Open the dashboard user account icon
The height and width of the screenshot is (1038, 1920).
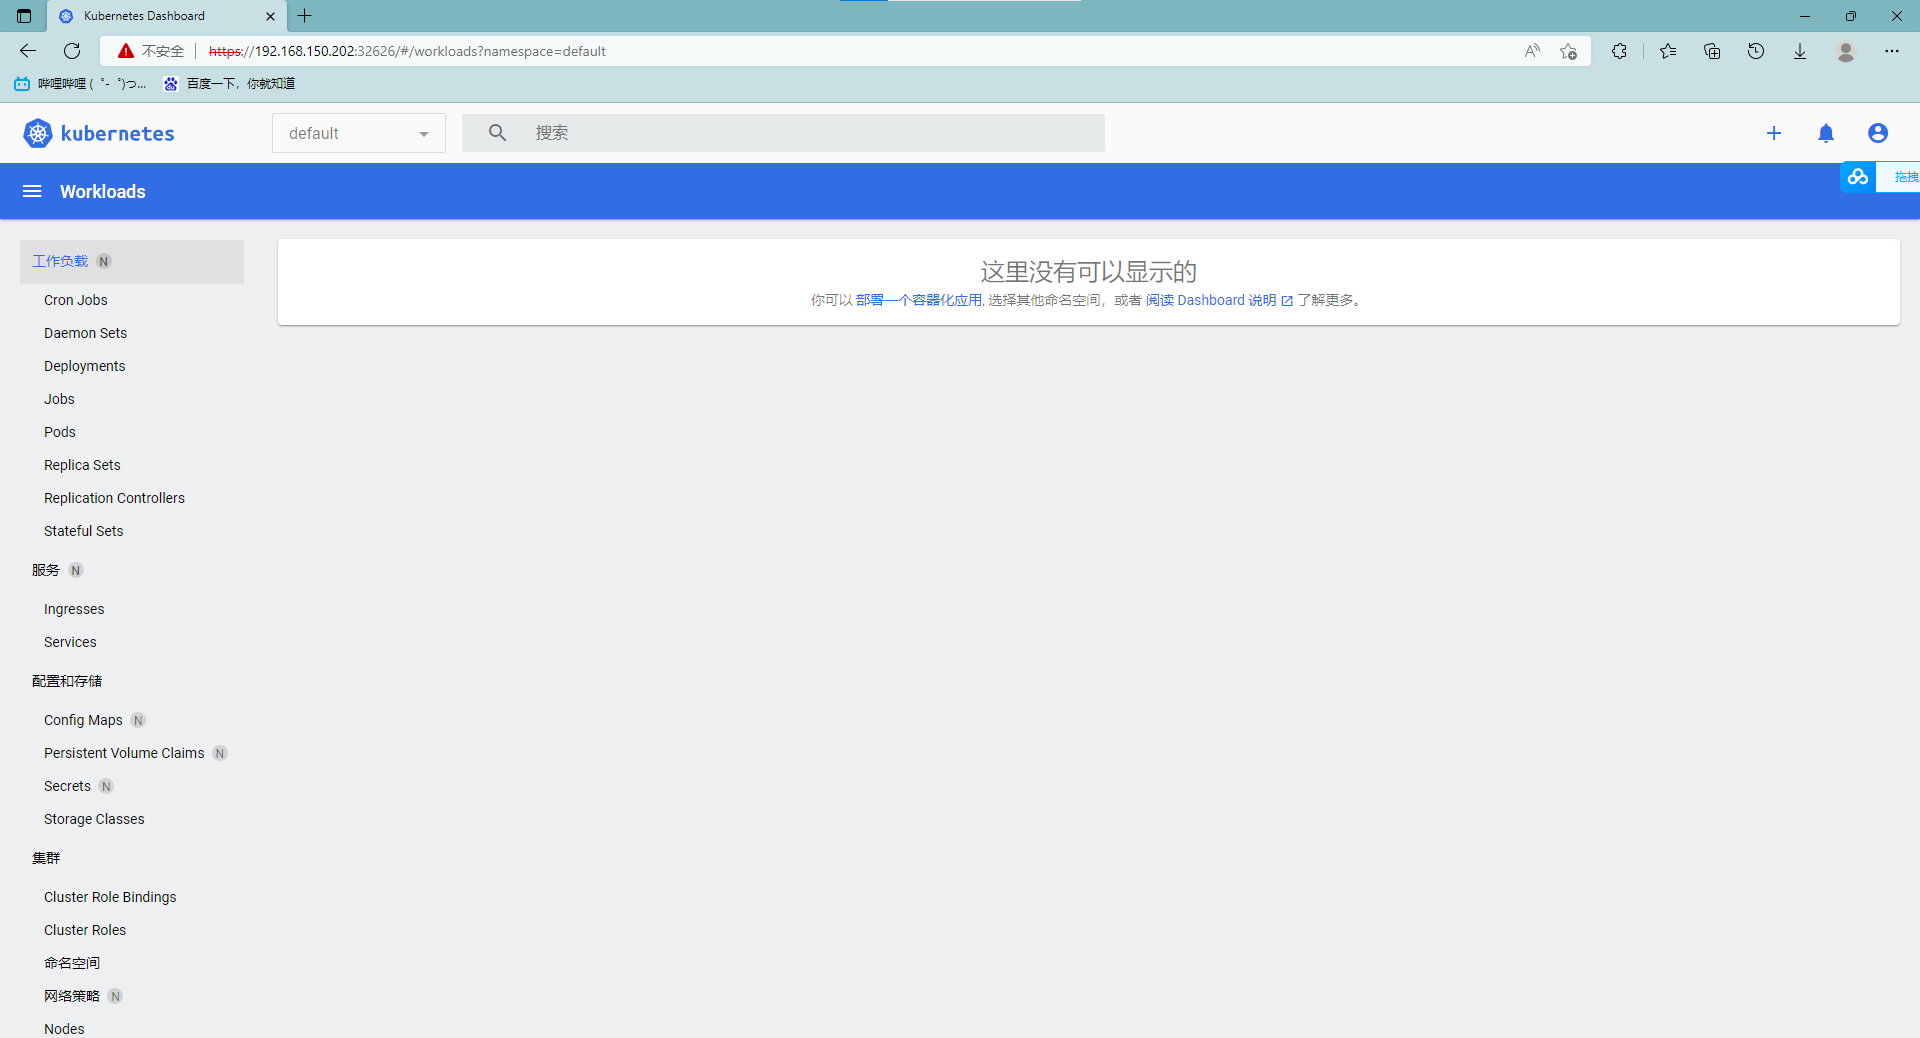click(1878, 133)
